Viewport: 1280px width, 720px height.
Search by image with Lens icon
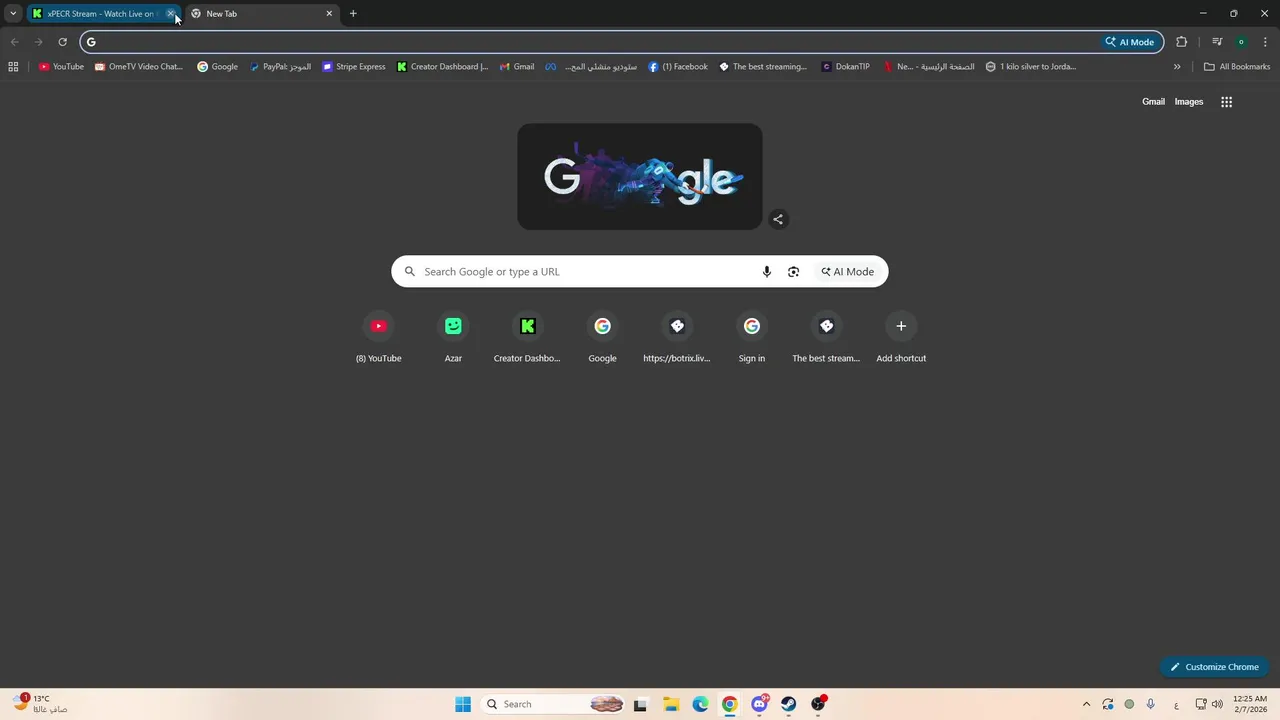click(794, 271)
